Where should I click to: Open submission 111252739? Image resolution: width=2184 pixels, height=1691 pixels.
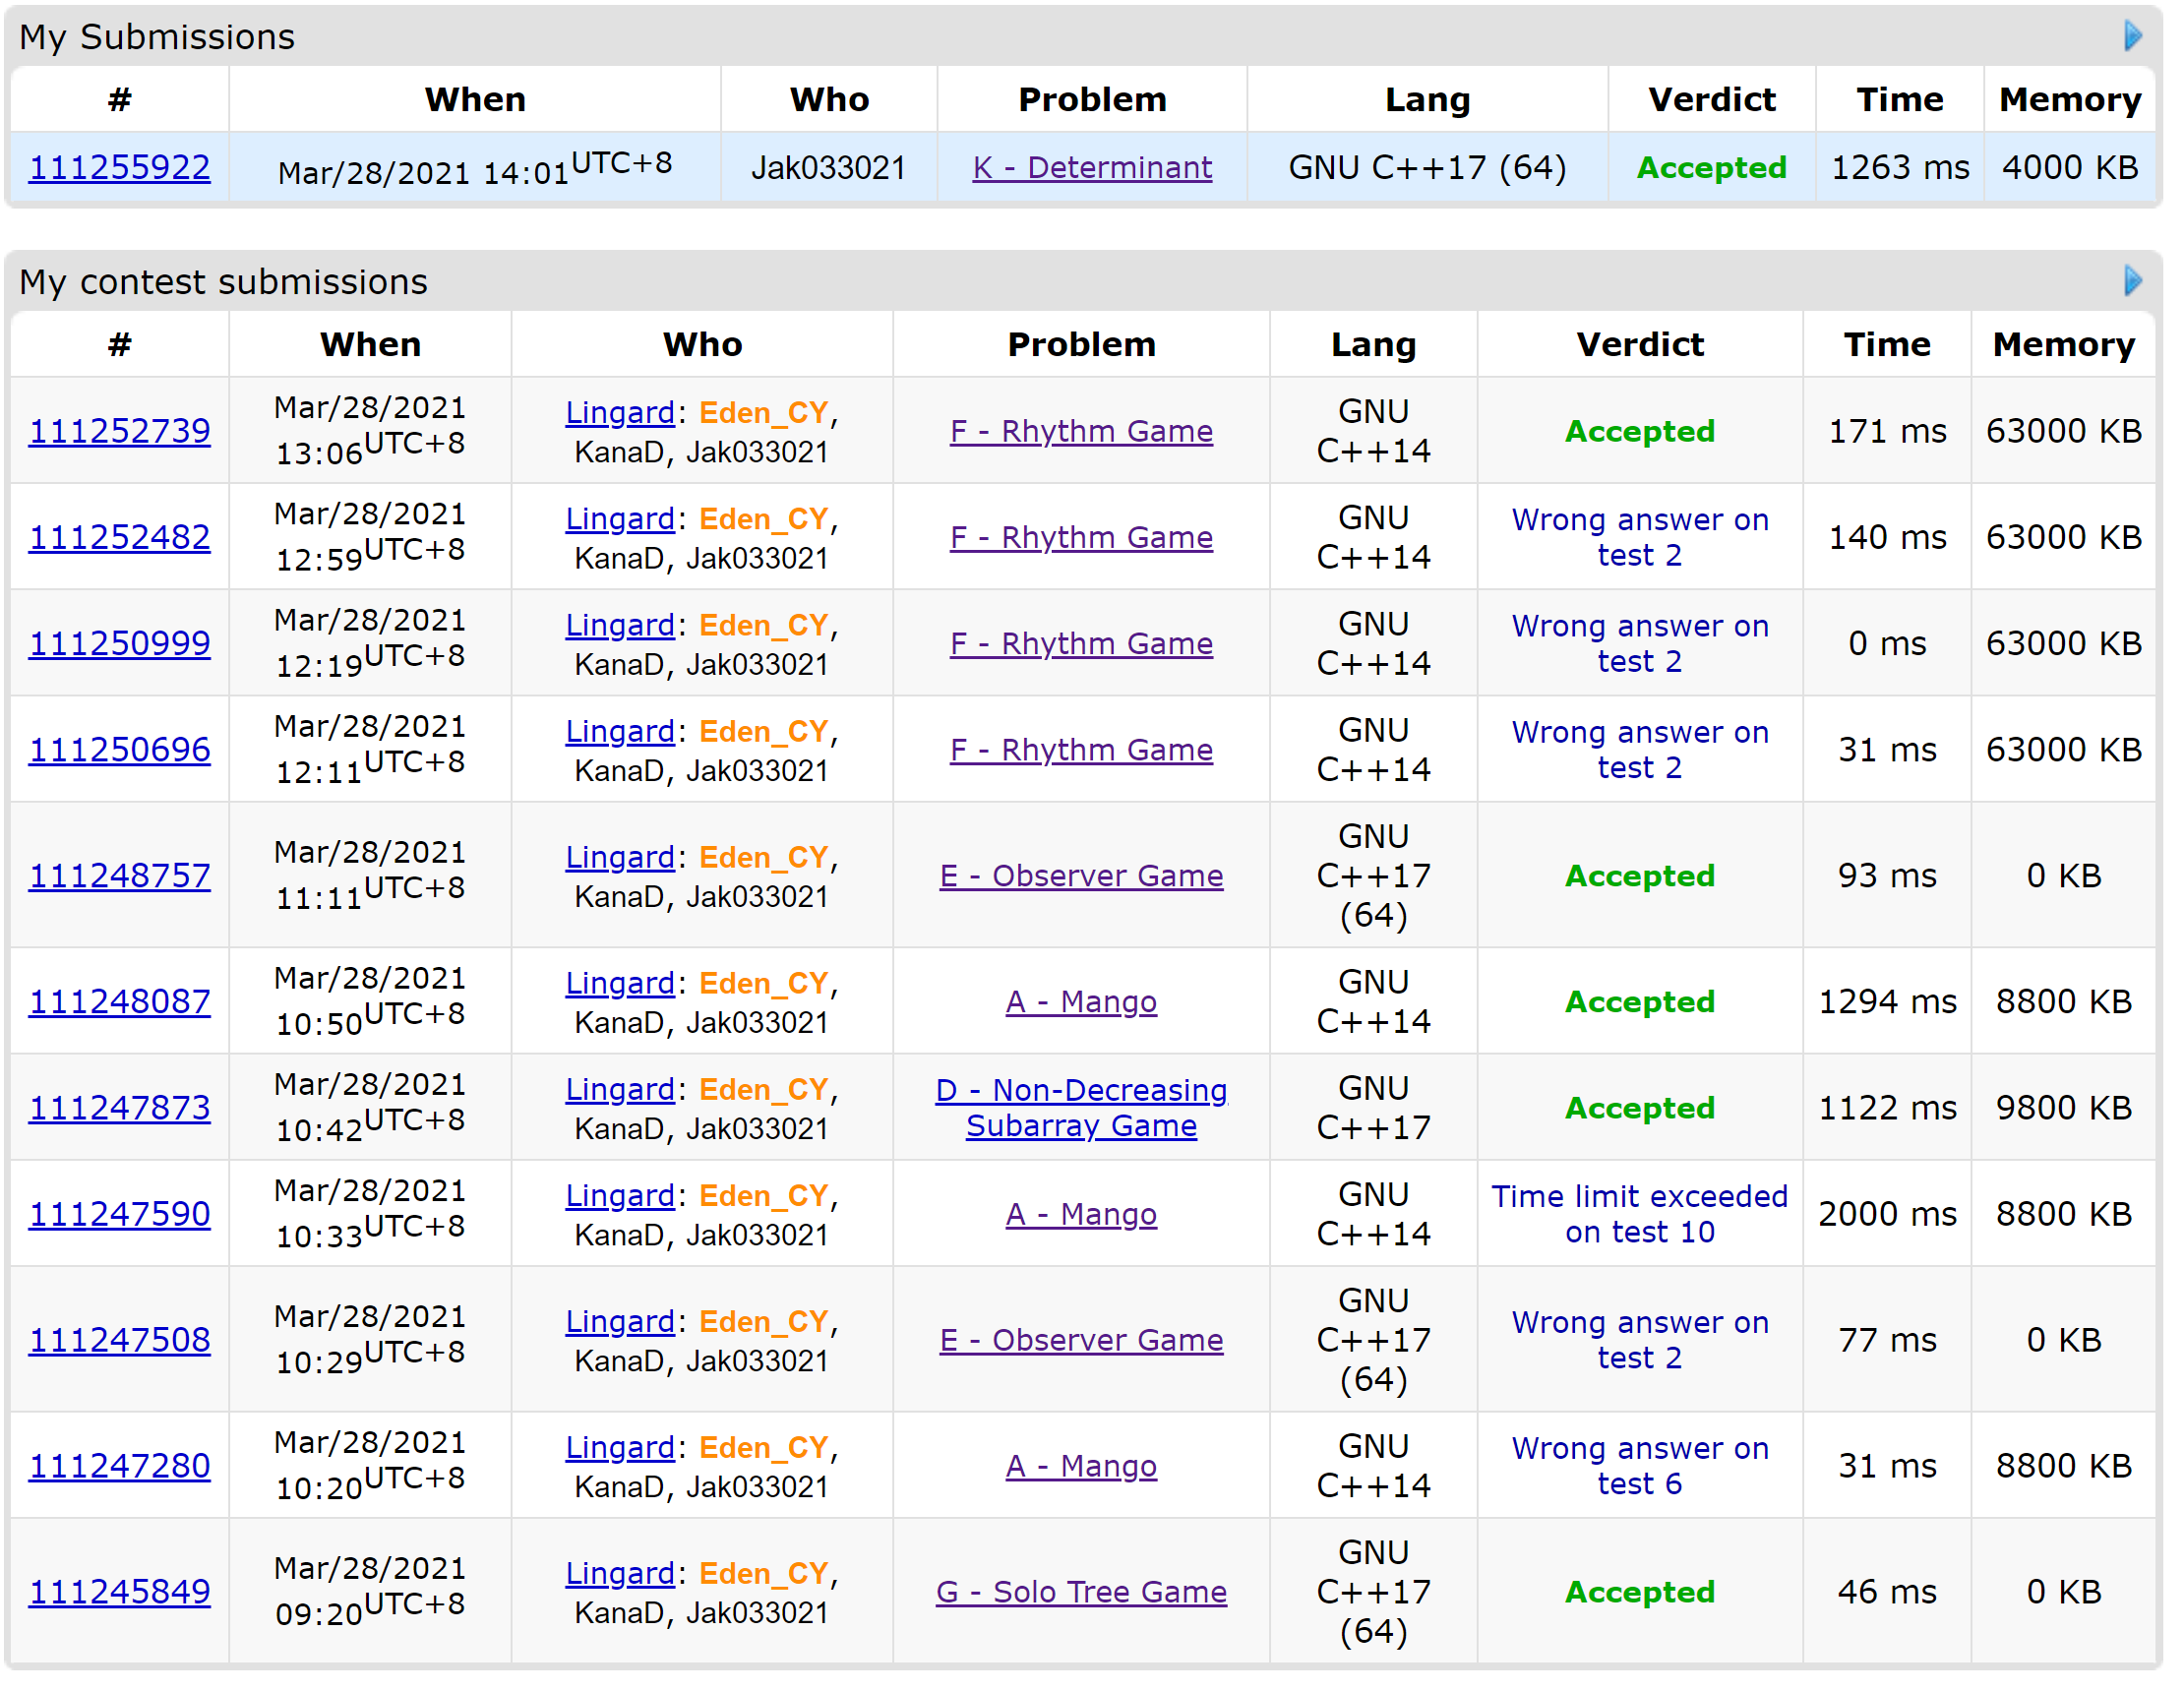(x=119, y=431)
